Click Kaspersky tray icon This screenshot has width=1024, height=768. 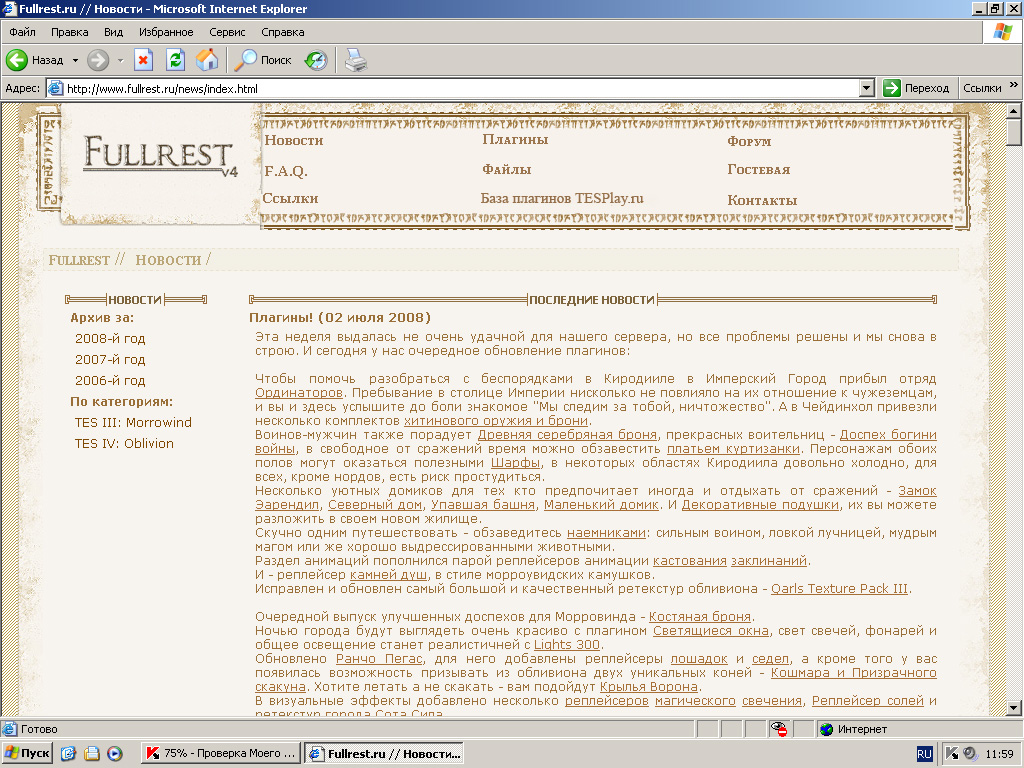pyautogui.click(x=952, y=754)
